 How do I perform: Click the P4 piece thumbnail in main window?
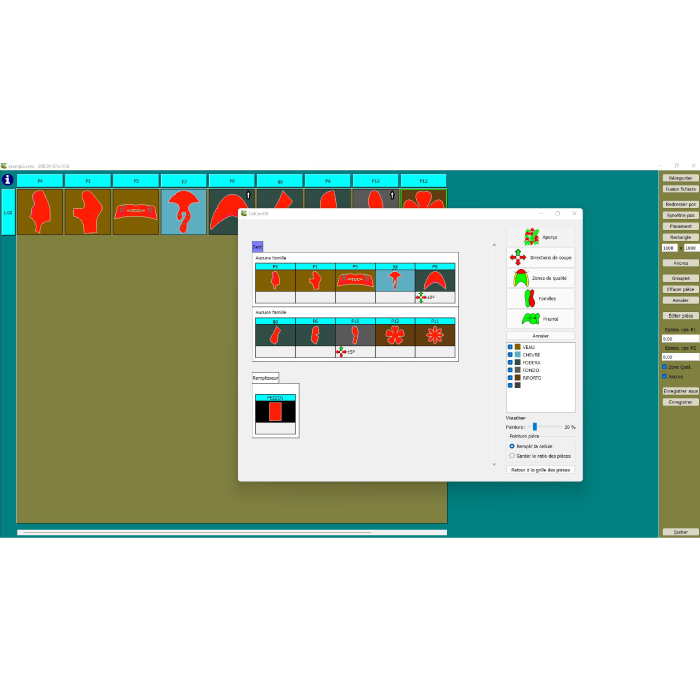tap(40, 212)
